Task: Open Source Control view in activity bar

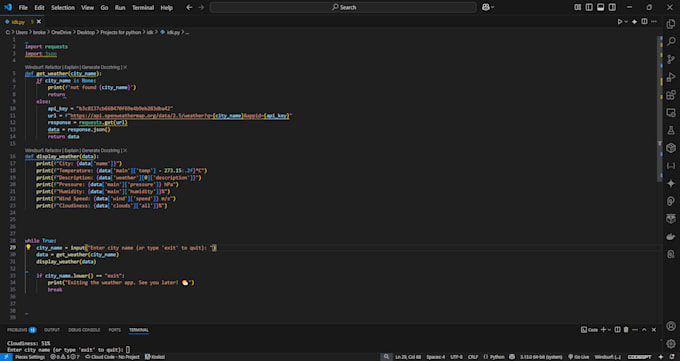Action: tap(671, 59)
